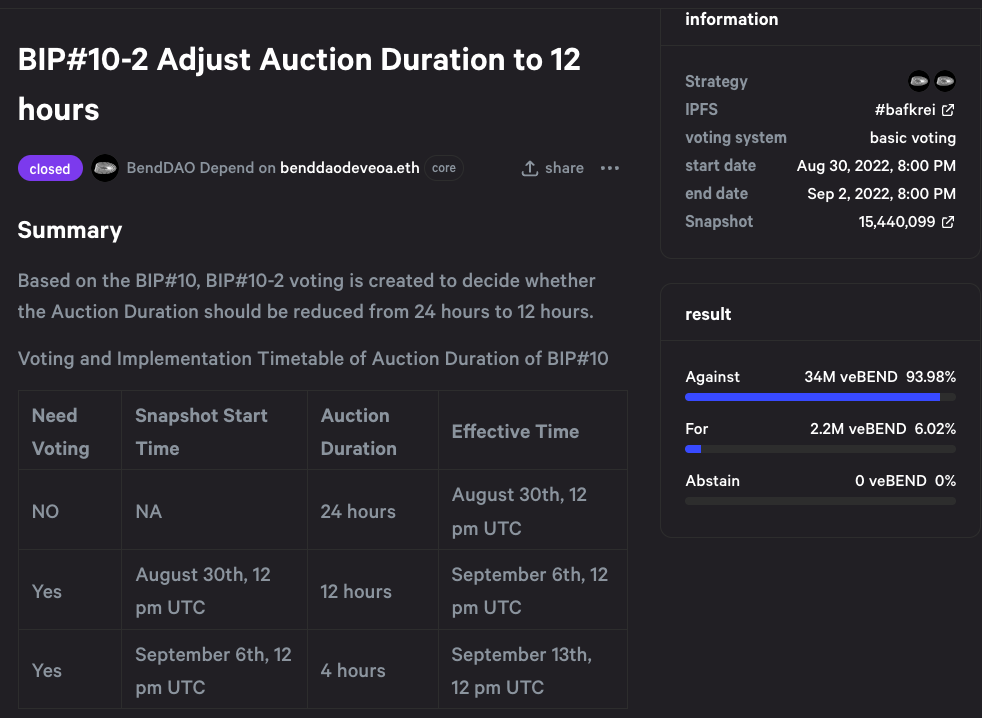
Task: Click the second strategy icon
Action: pyautogui.click(x=945, y=81)
